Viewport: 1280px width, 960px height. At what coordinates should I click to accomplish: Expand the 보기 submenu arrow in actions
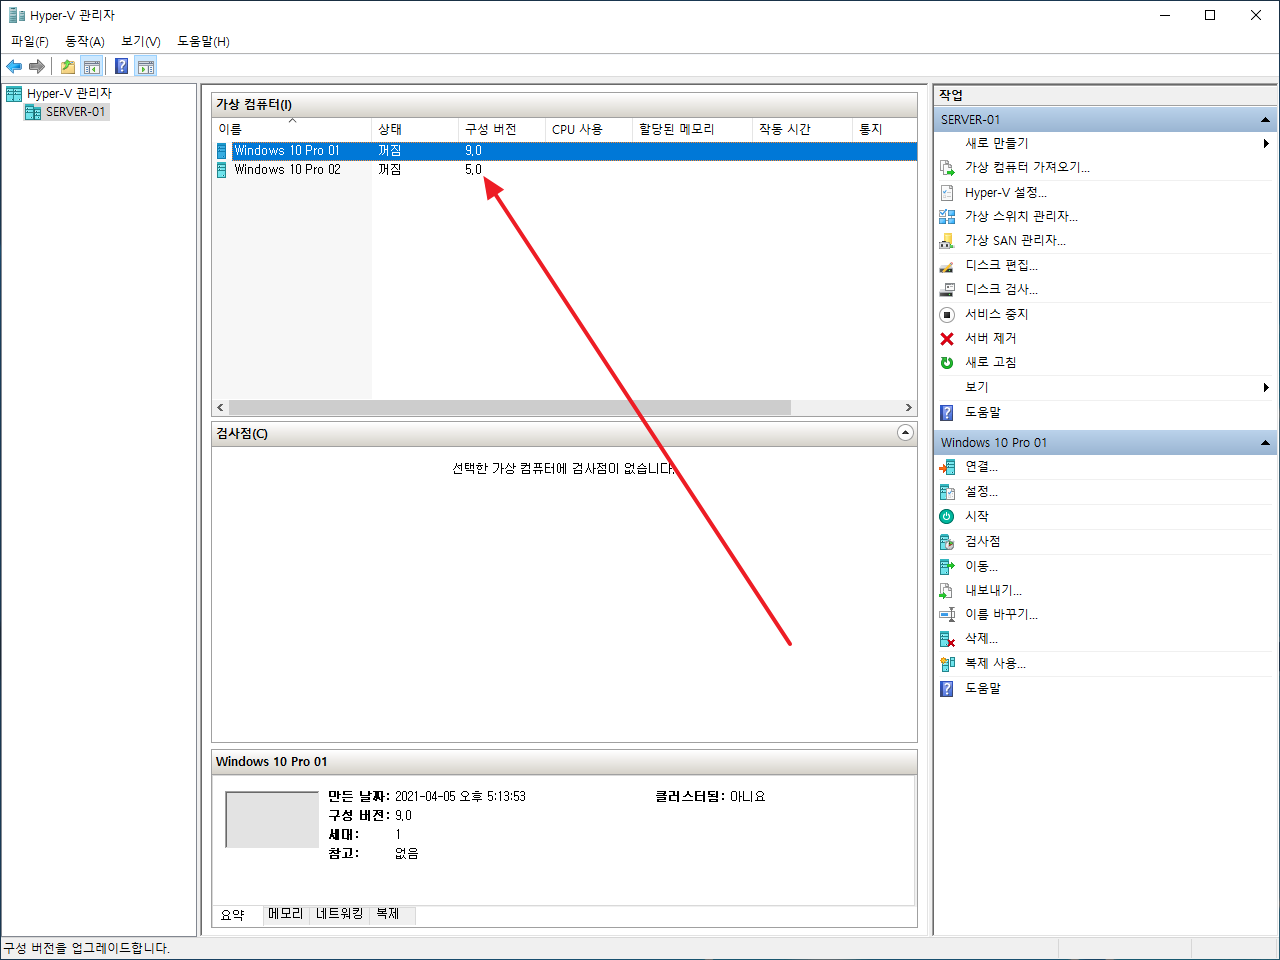pyautogui.click(x=1266, y=387)
